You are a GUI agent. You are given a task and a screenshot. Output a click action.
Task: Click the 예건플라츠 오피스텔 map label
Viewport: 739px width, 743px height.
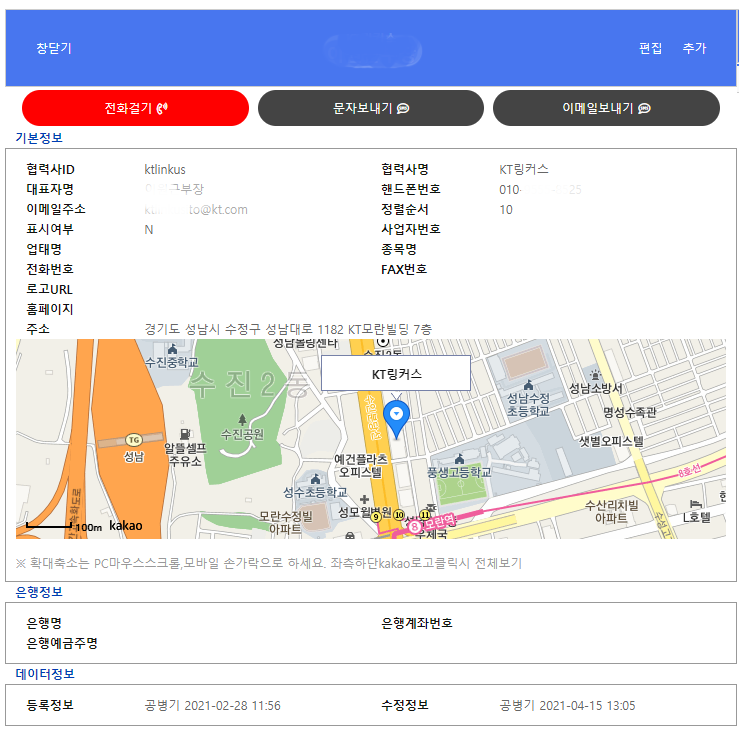[x=360, y=465]
